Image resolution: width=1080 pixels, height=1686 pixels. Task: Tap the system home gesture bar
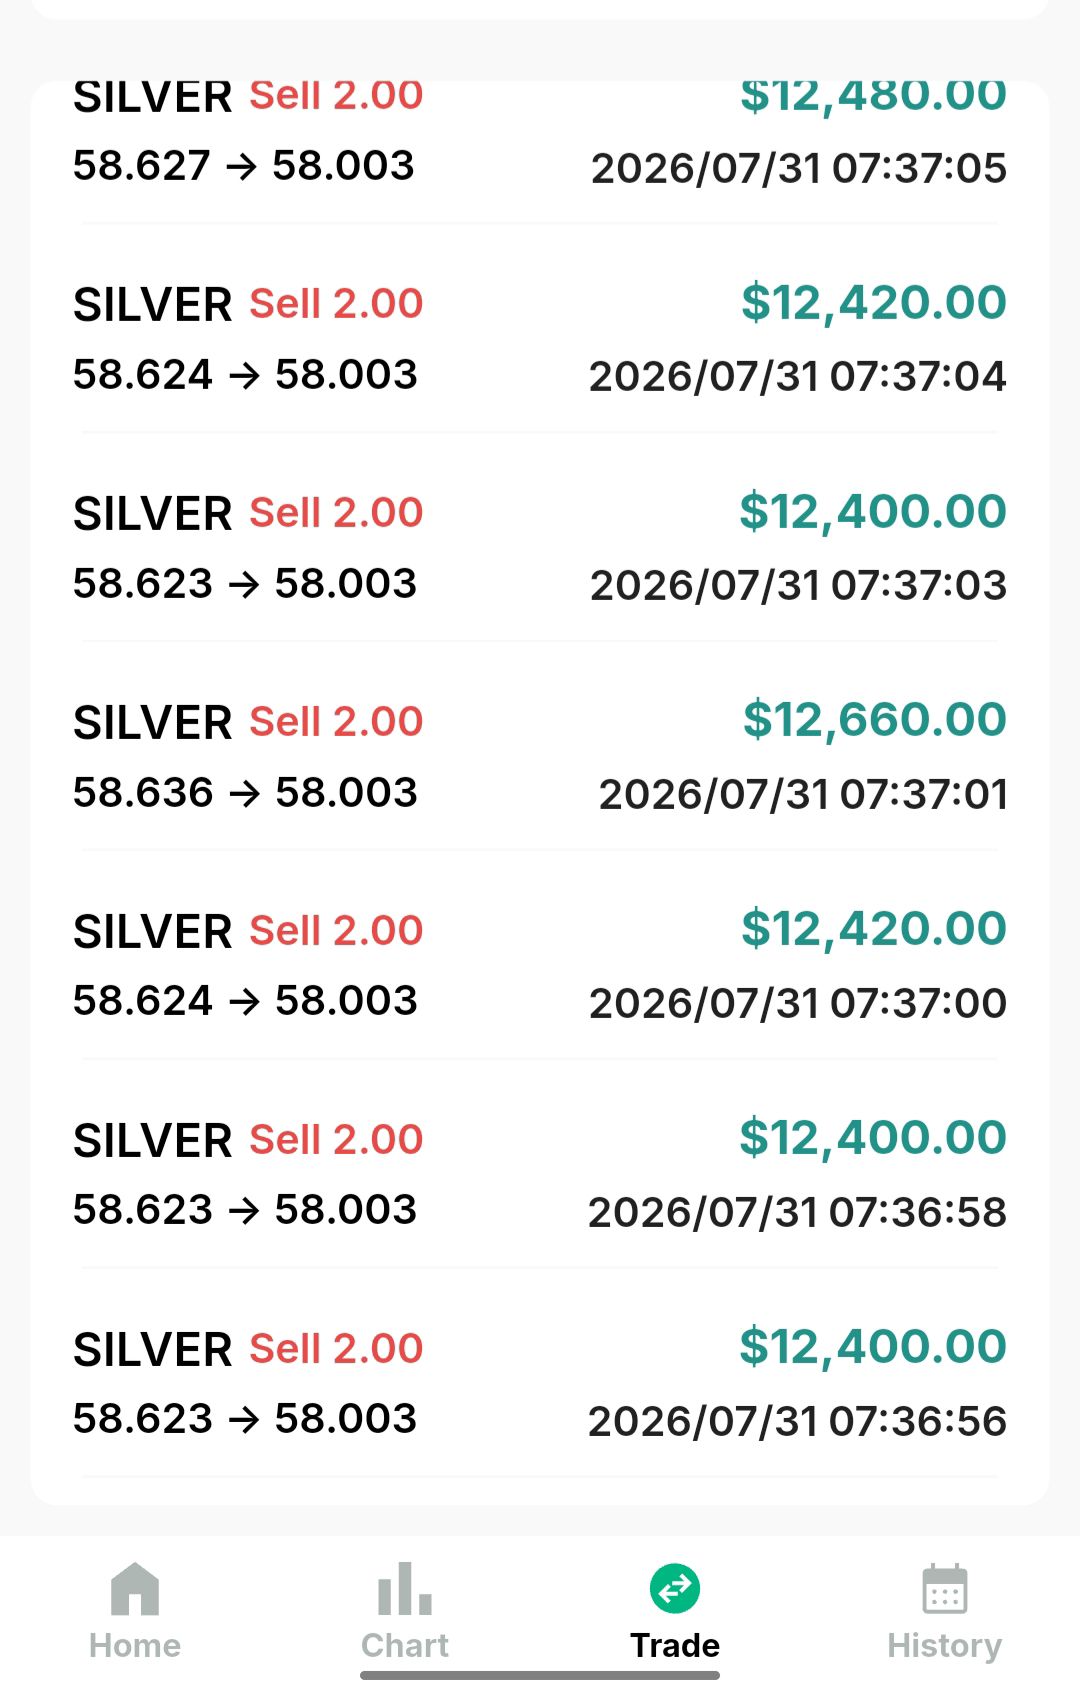tap(540, 1675)
